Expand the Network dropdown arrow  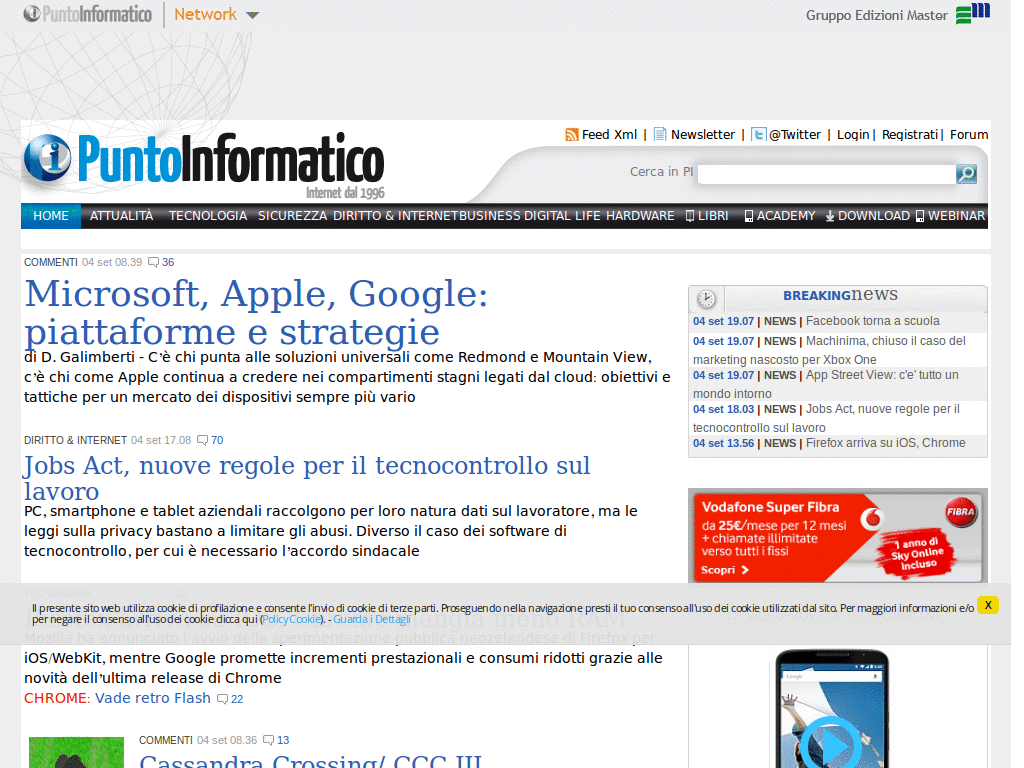point(252,15)
